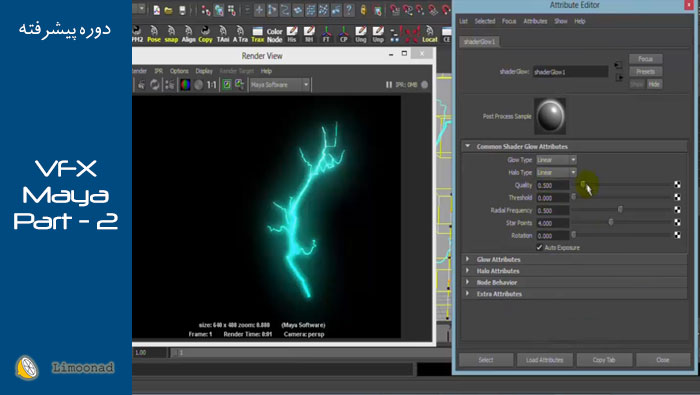Click the map checker button for Rotation
The image size is (700, 395).
(x=677, y=235)
